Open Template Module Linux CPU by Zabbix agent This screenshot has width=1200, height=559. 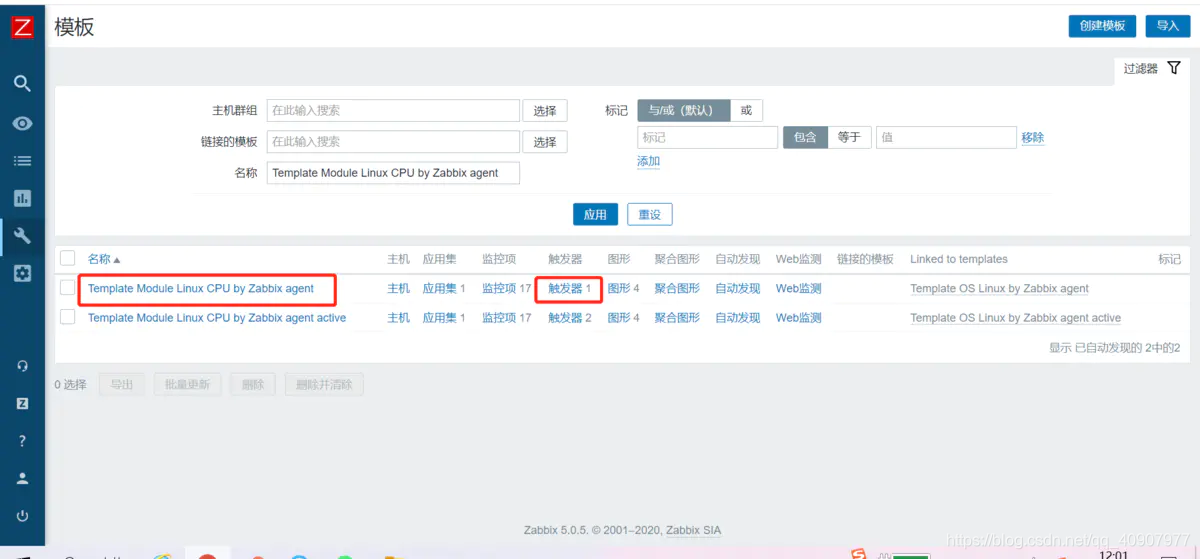(x=201, y=288)
